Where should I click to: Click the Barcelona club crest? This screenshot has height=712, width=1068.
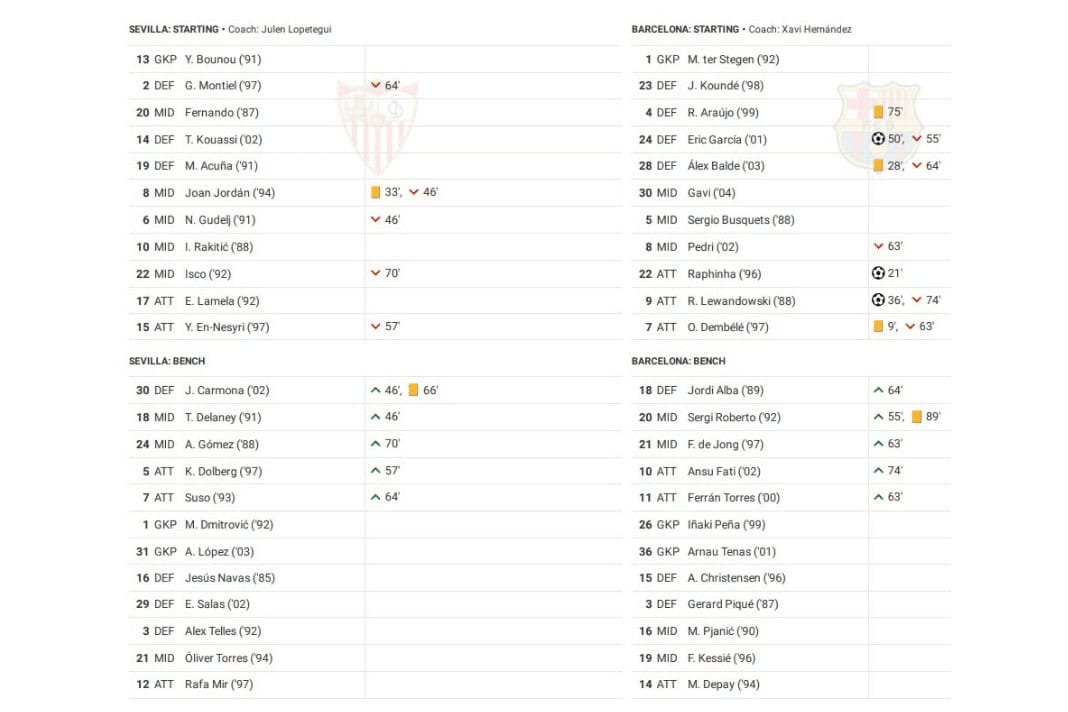[x=863, y=126]
